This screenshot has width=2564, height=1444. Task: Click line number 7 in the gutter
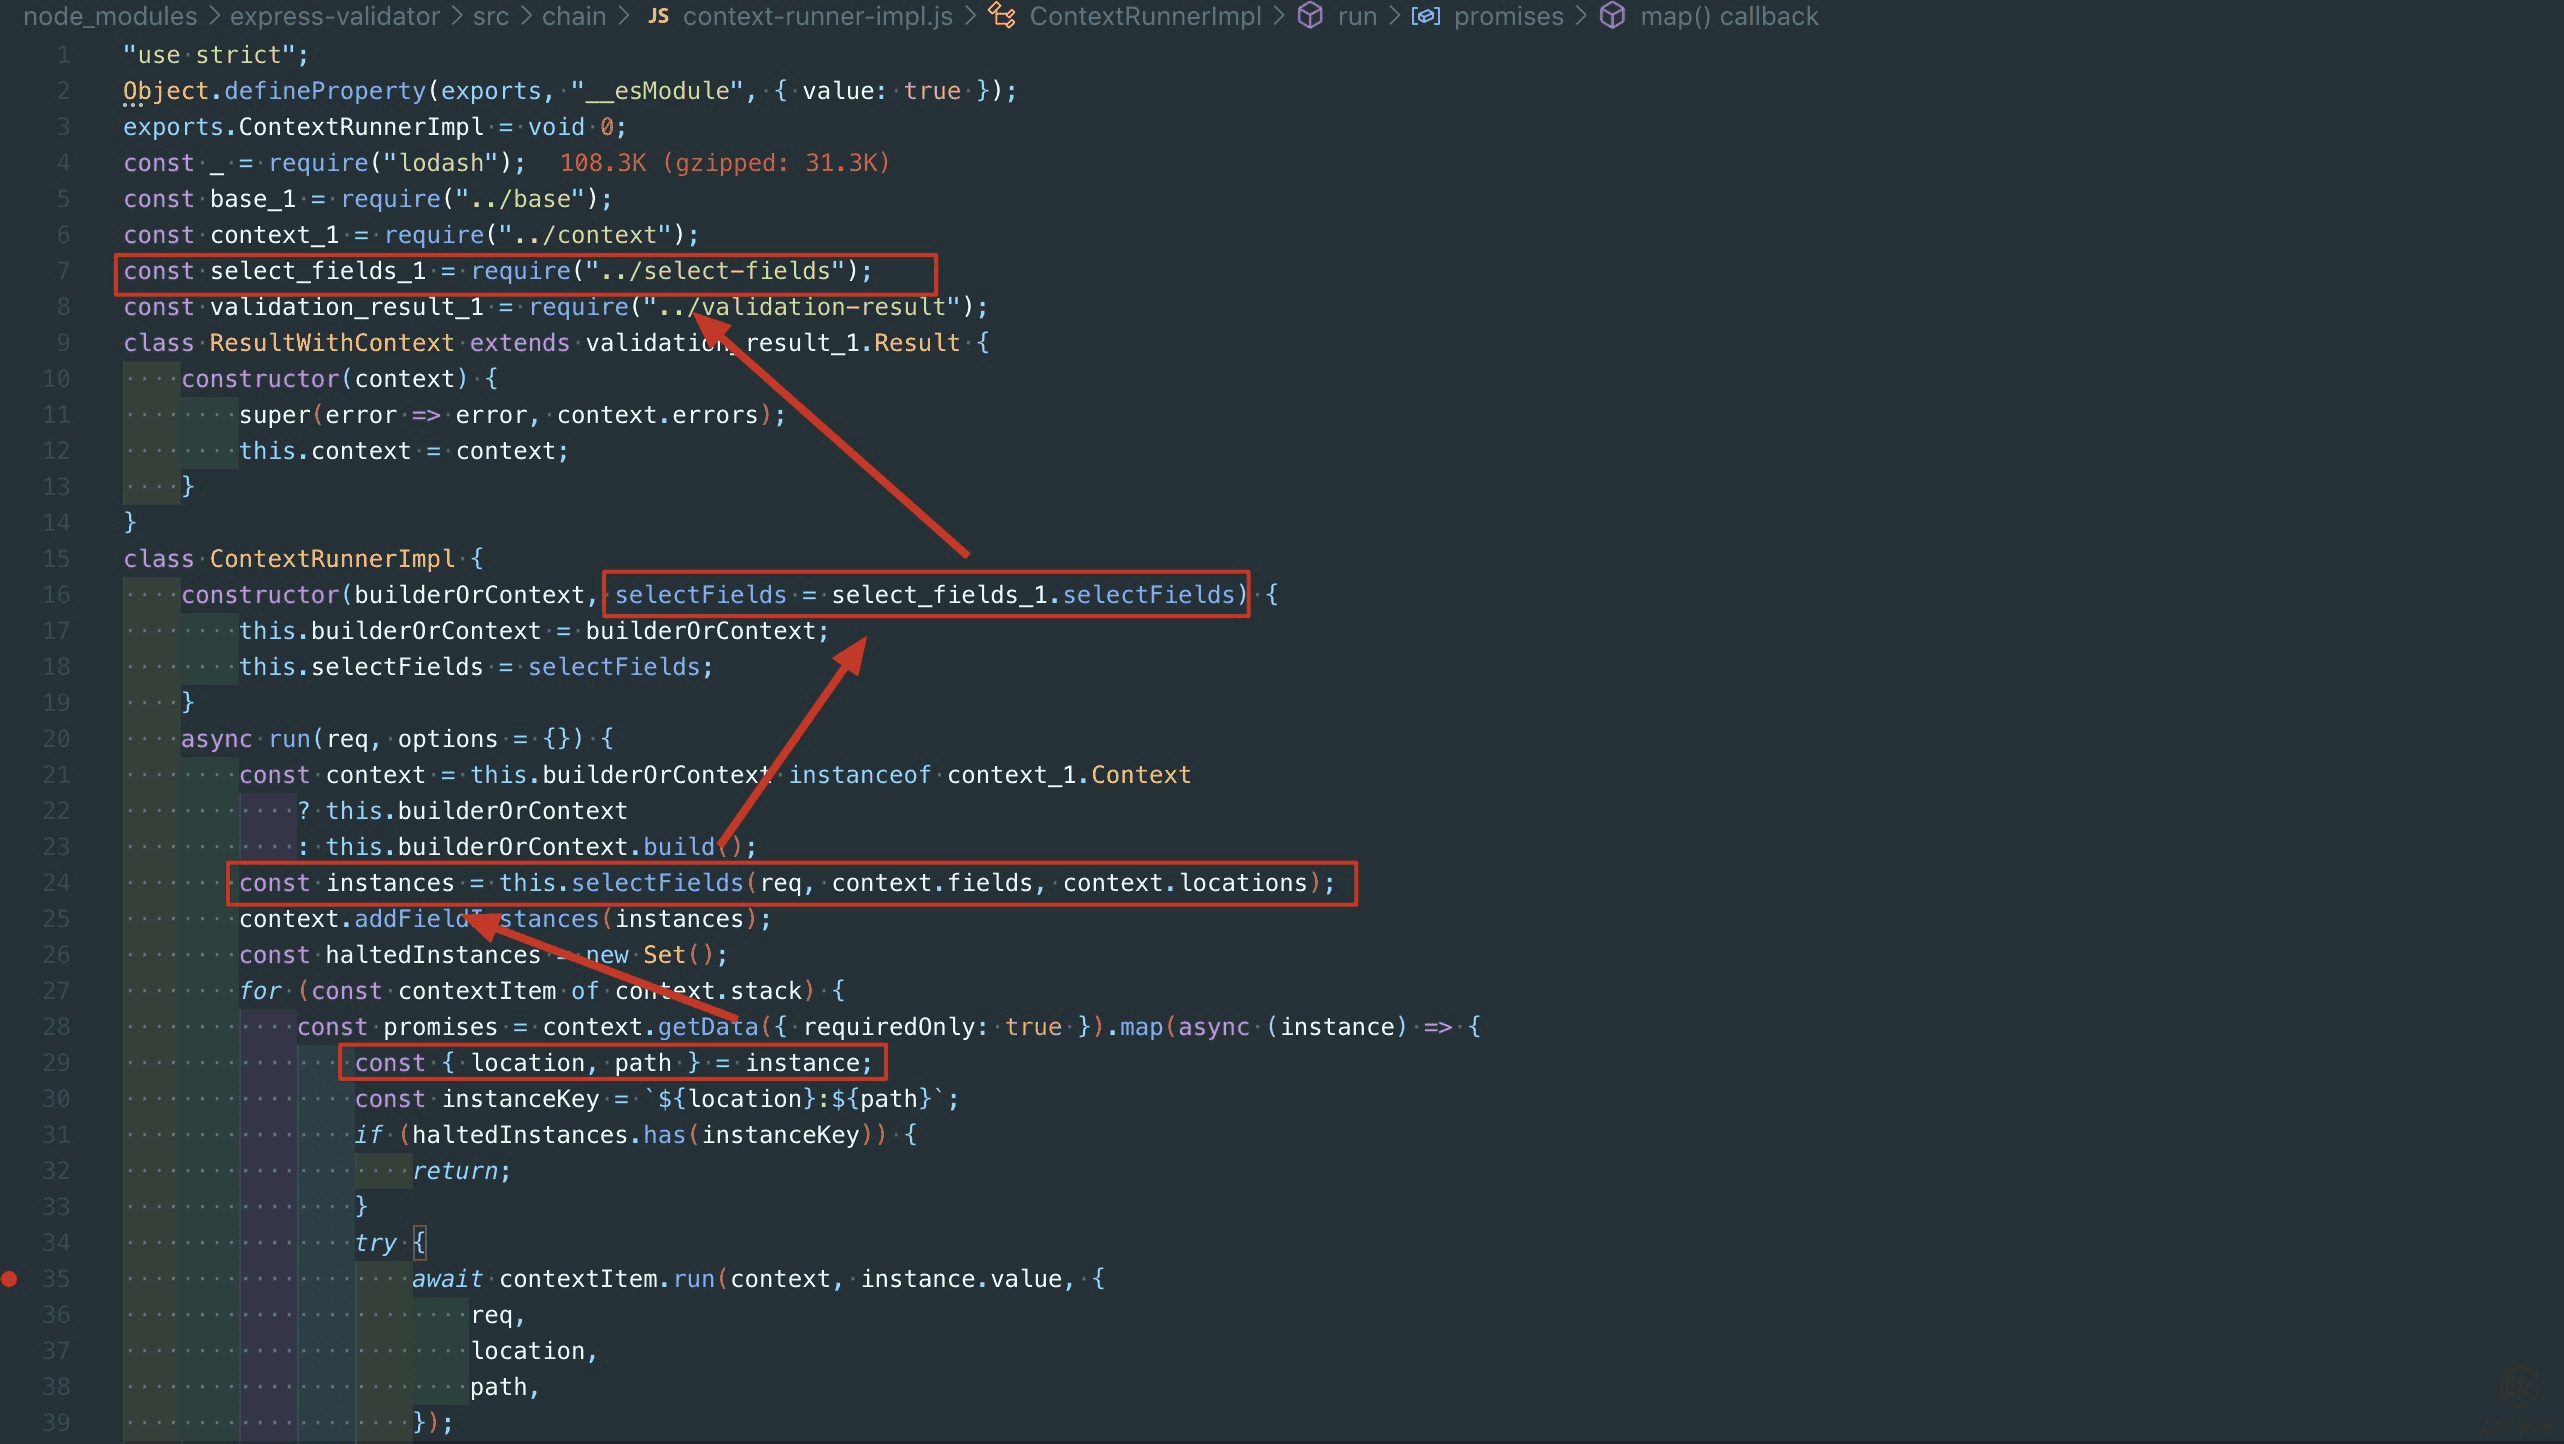(x=63, y=271)
